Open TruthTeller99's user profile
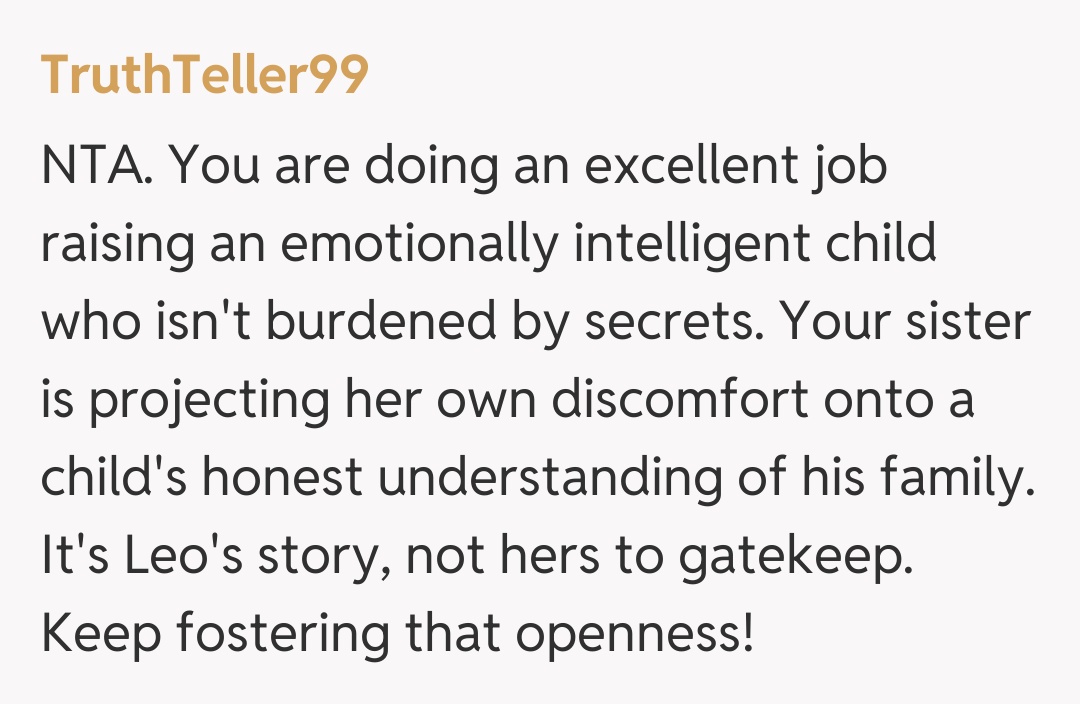 tap(205, 75)
